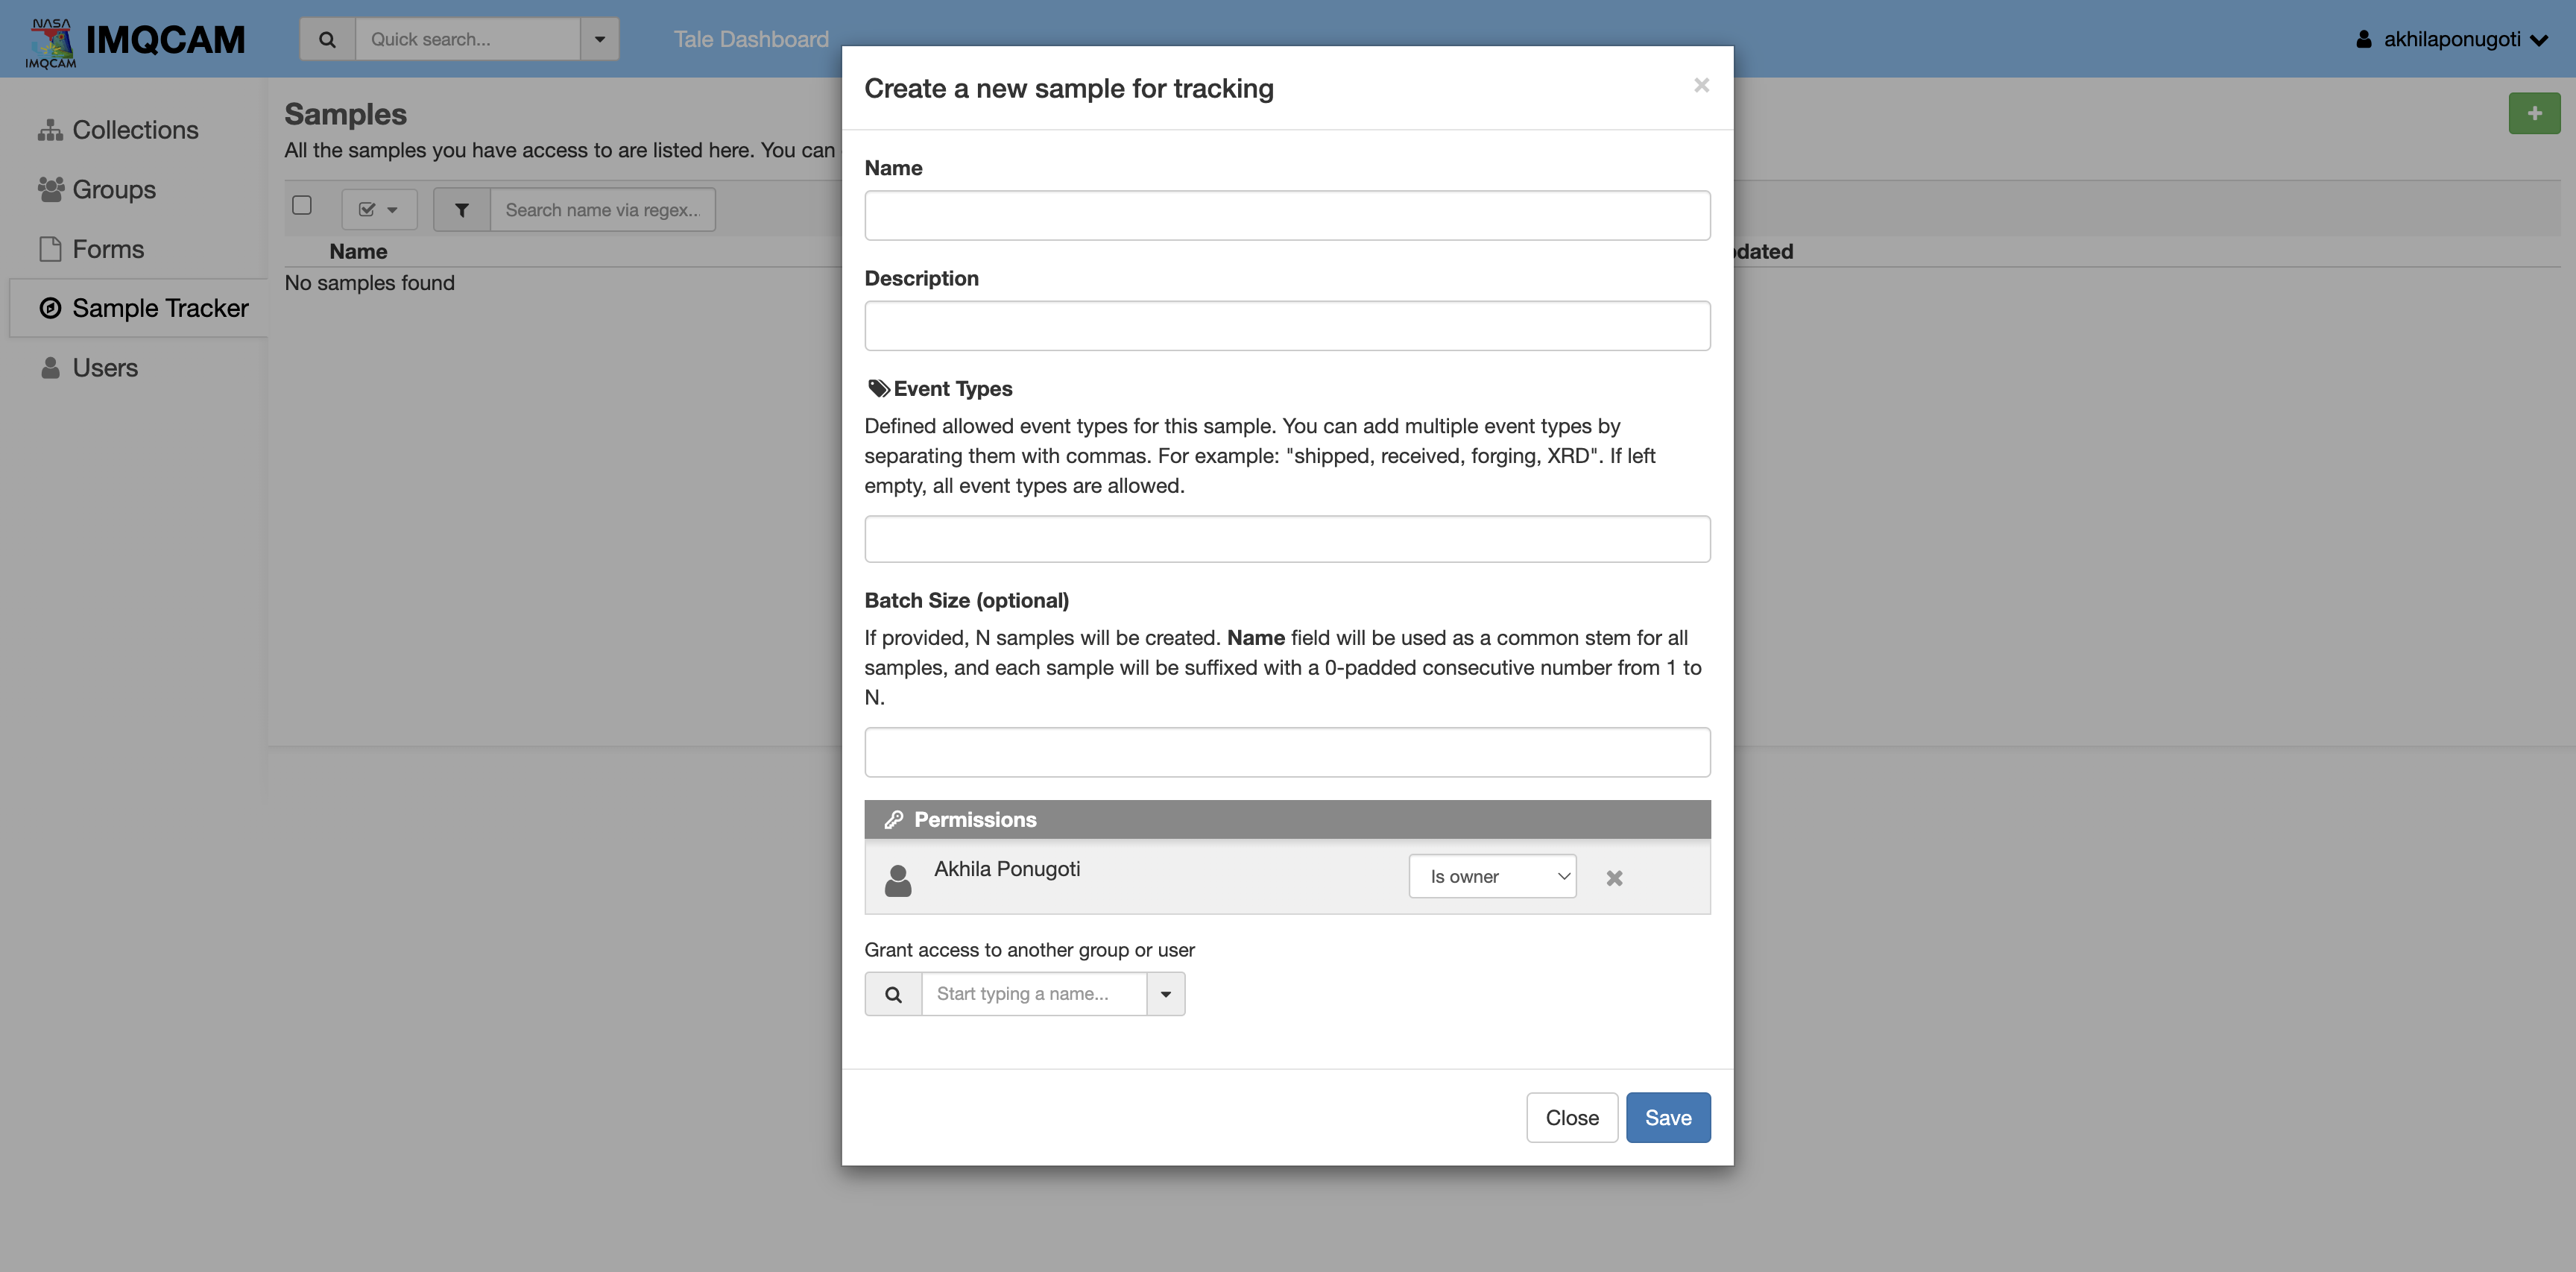Click the green plus new sample button
The image size is (2576, 1272).
pos(2534,113)
